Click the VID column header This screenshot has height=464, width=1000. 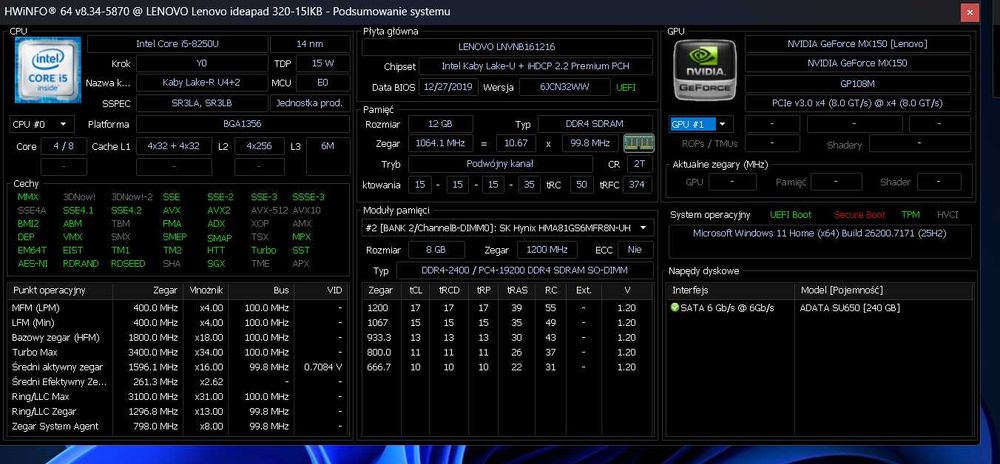click(320, 290)
